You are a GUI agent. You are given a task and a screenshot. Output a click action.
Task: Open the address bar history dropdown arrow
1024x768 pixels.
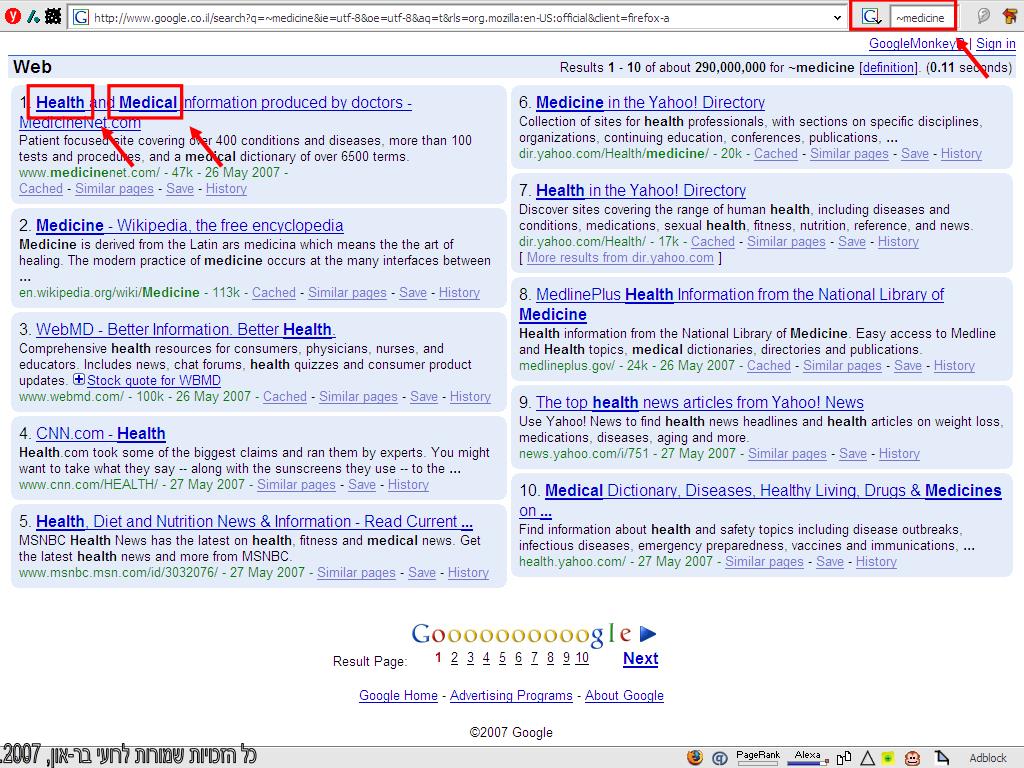pyautogui.click(x=837, y=18)
